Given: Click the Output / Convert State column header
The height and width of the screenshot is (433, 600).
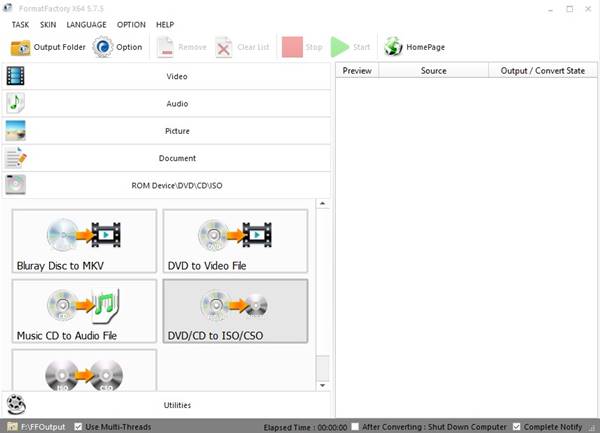Looking at the screenshot, I should [x=543, y=71].
